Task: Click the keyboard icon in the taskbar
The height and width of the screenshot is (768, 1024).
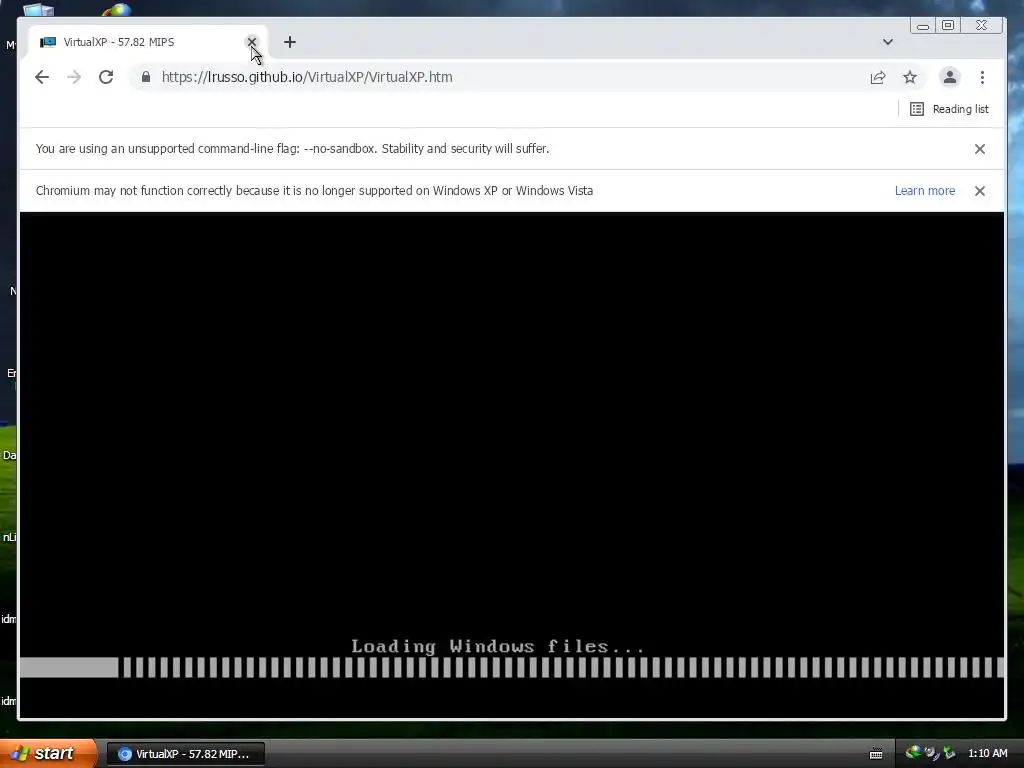Action: tap(876, 754)
